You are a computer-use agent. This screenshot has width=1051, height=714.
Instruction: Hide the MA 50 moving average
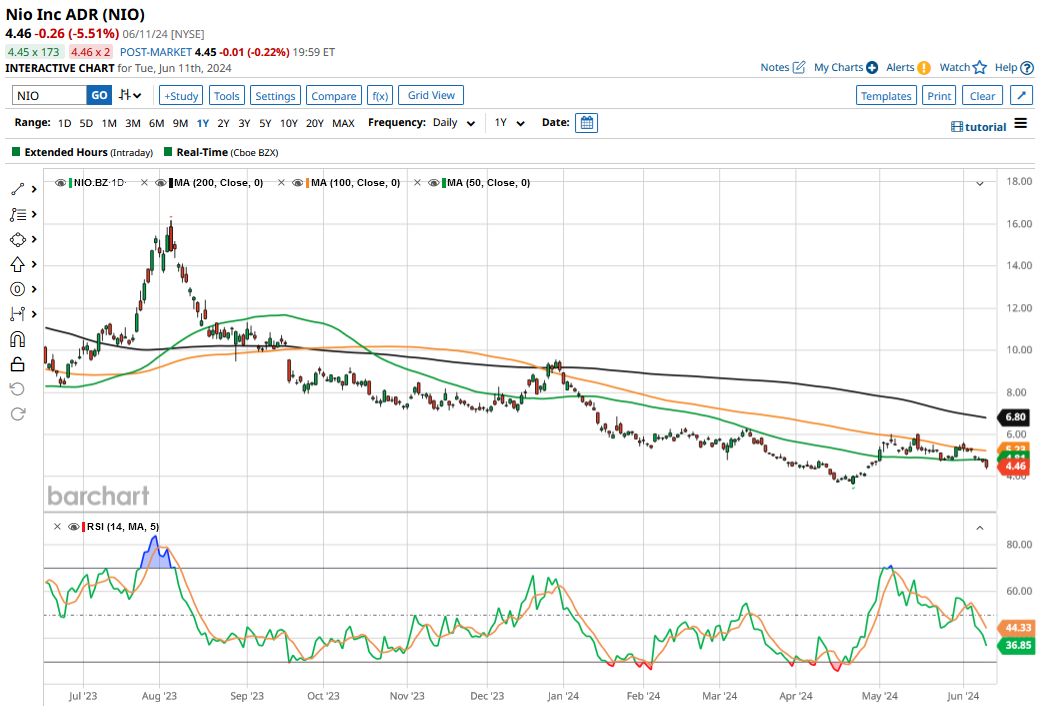(435, 183)
